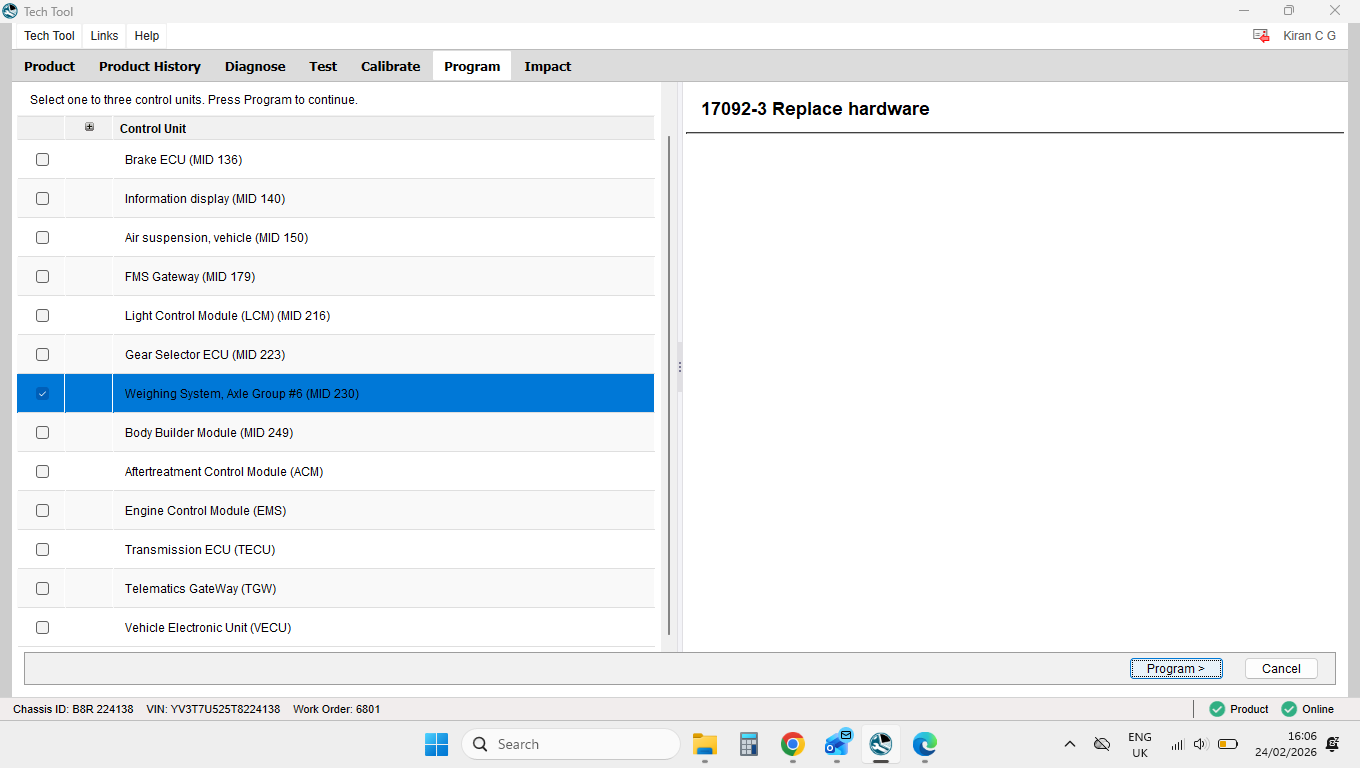Viewport: 1360px width, 768px height.
Task: Expand all control units with header plus icon
Action: click(90, 127)
